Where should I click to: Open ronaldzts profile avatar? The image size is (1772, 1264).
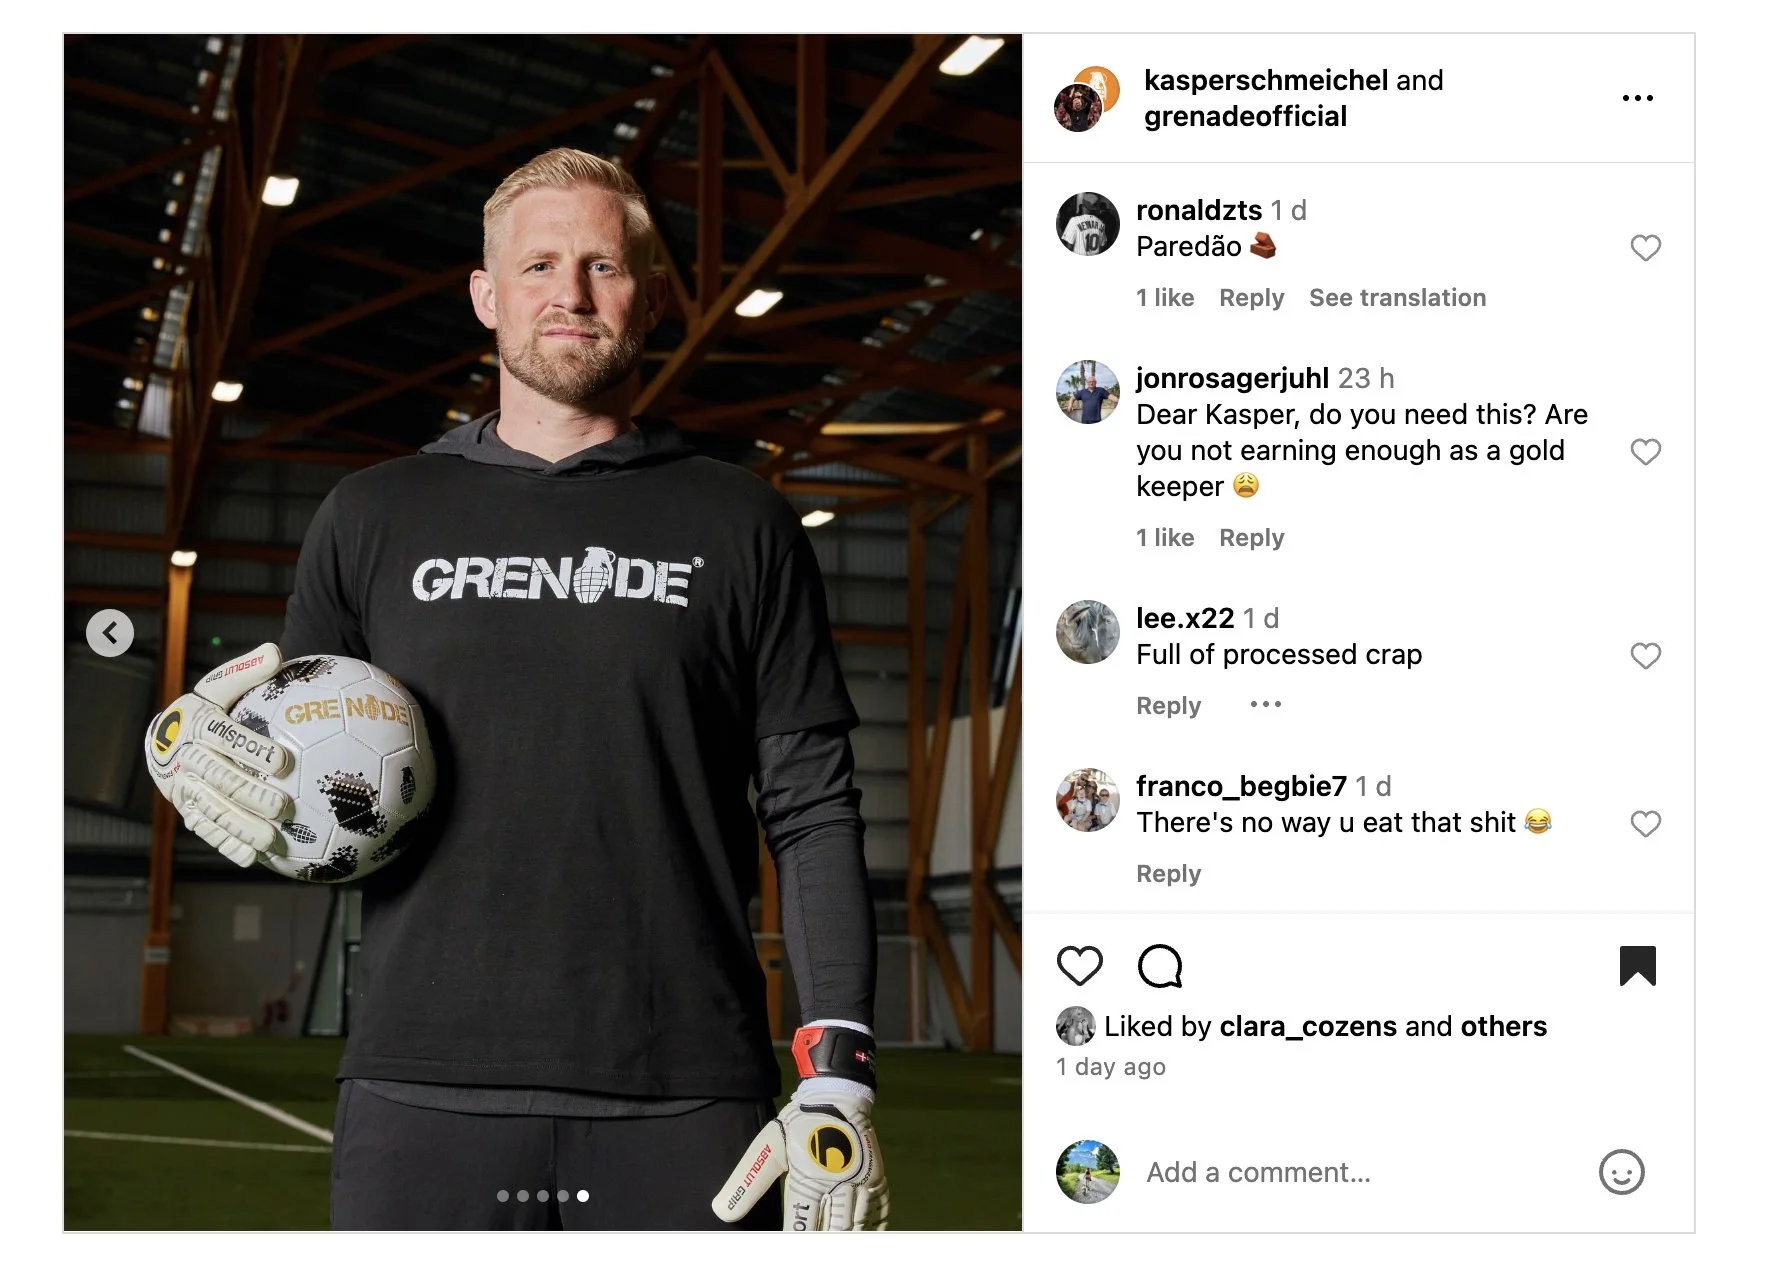pos(1087,224)
